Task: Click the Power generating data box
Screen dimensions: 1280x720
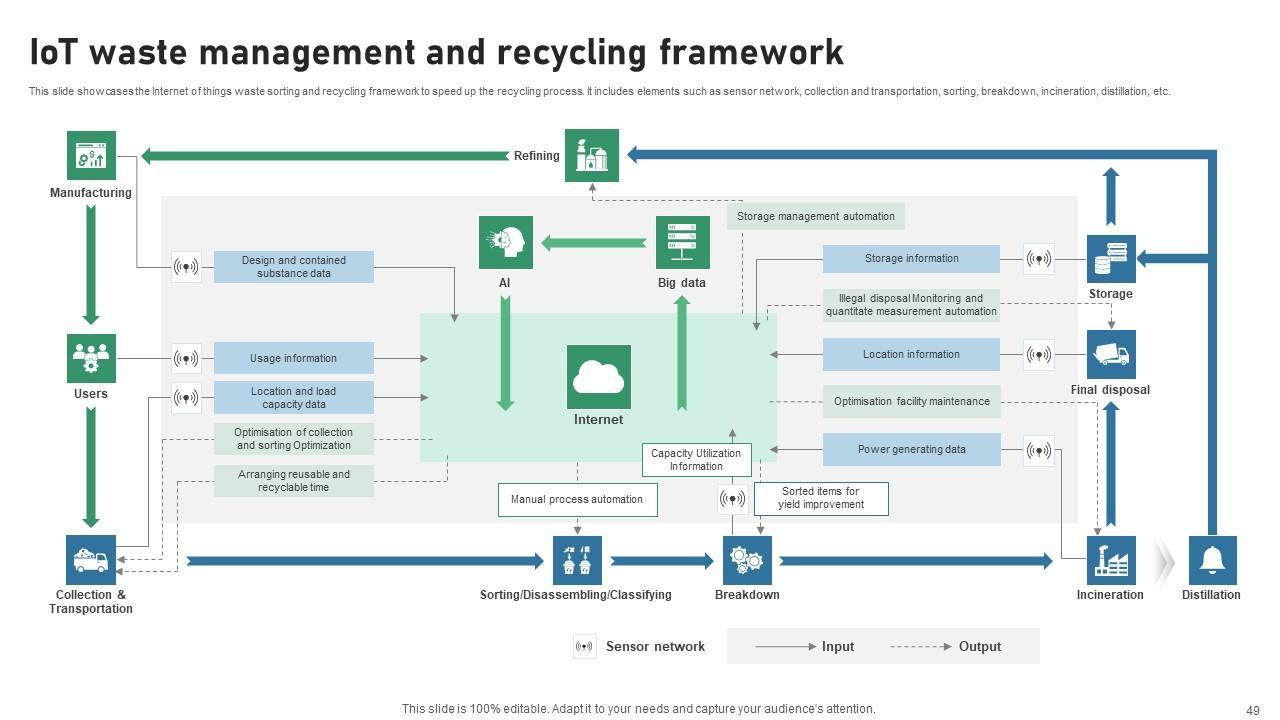Action: [x=911, y=450]
